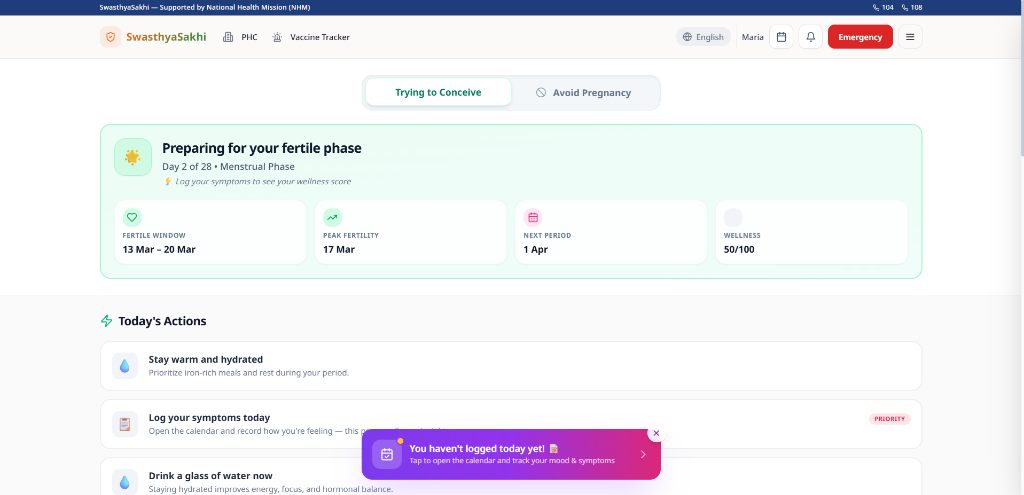Open the PHC building icon link
Viewport: 1024px width, 495px height.
228,37
